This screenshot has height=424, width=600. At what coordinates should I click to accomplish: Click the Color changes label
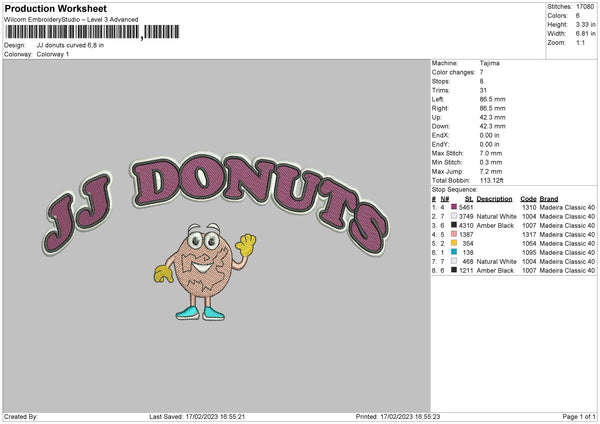click(453, 72)
